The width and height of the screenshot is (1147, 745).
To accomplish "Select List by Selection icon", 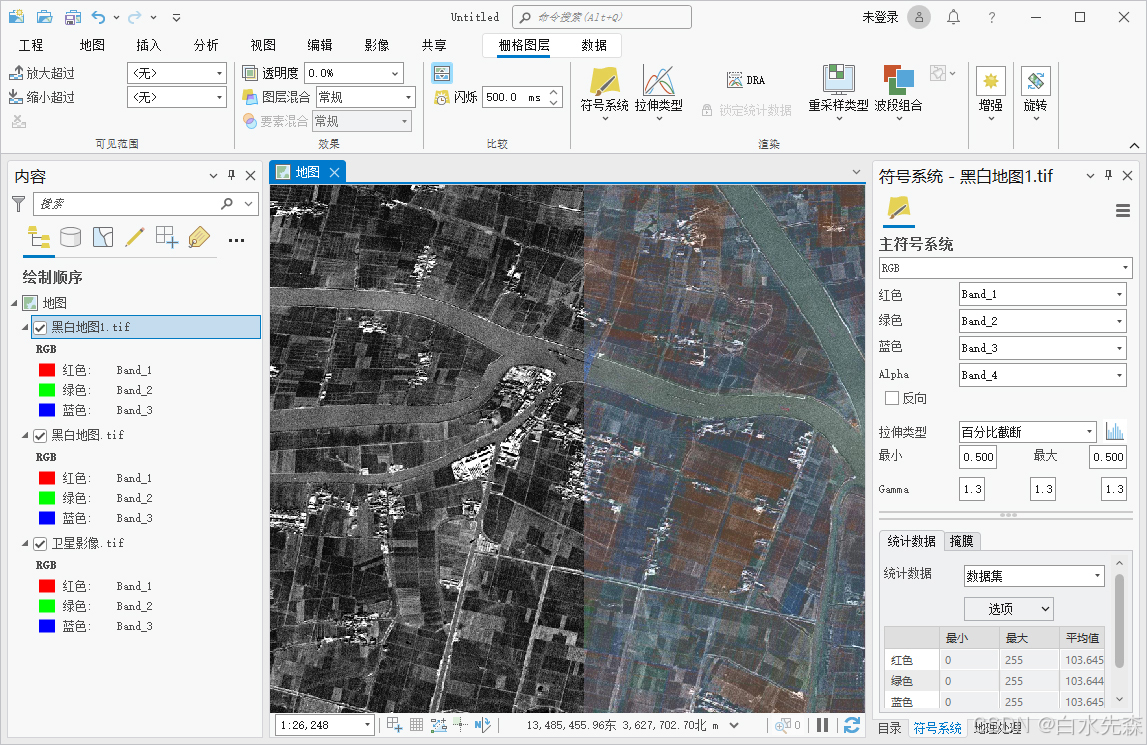I will click(x=102, y=237).
